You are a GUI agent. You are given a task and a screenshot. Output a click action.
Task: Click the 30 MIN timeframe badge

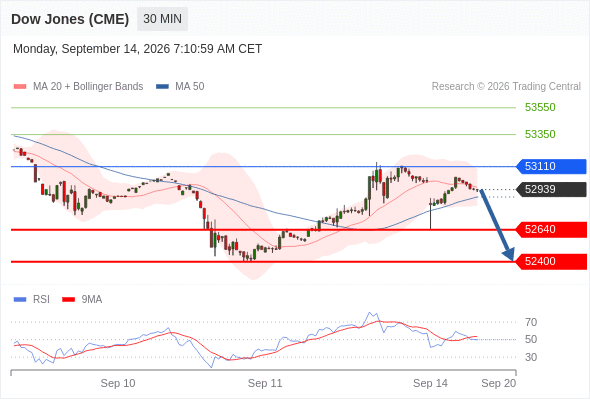[162, 19]
